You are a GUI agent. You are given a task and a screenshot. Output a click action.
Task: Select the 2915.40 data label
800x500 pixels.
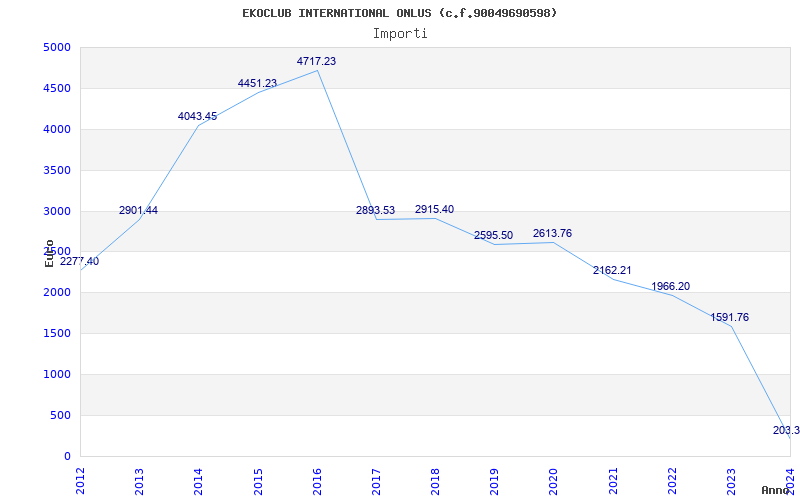tap(434, 209)
